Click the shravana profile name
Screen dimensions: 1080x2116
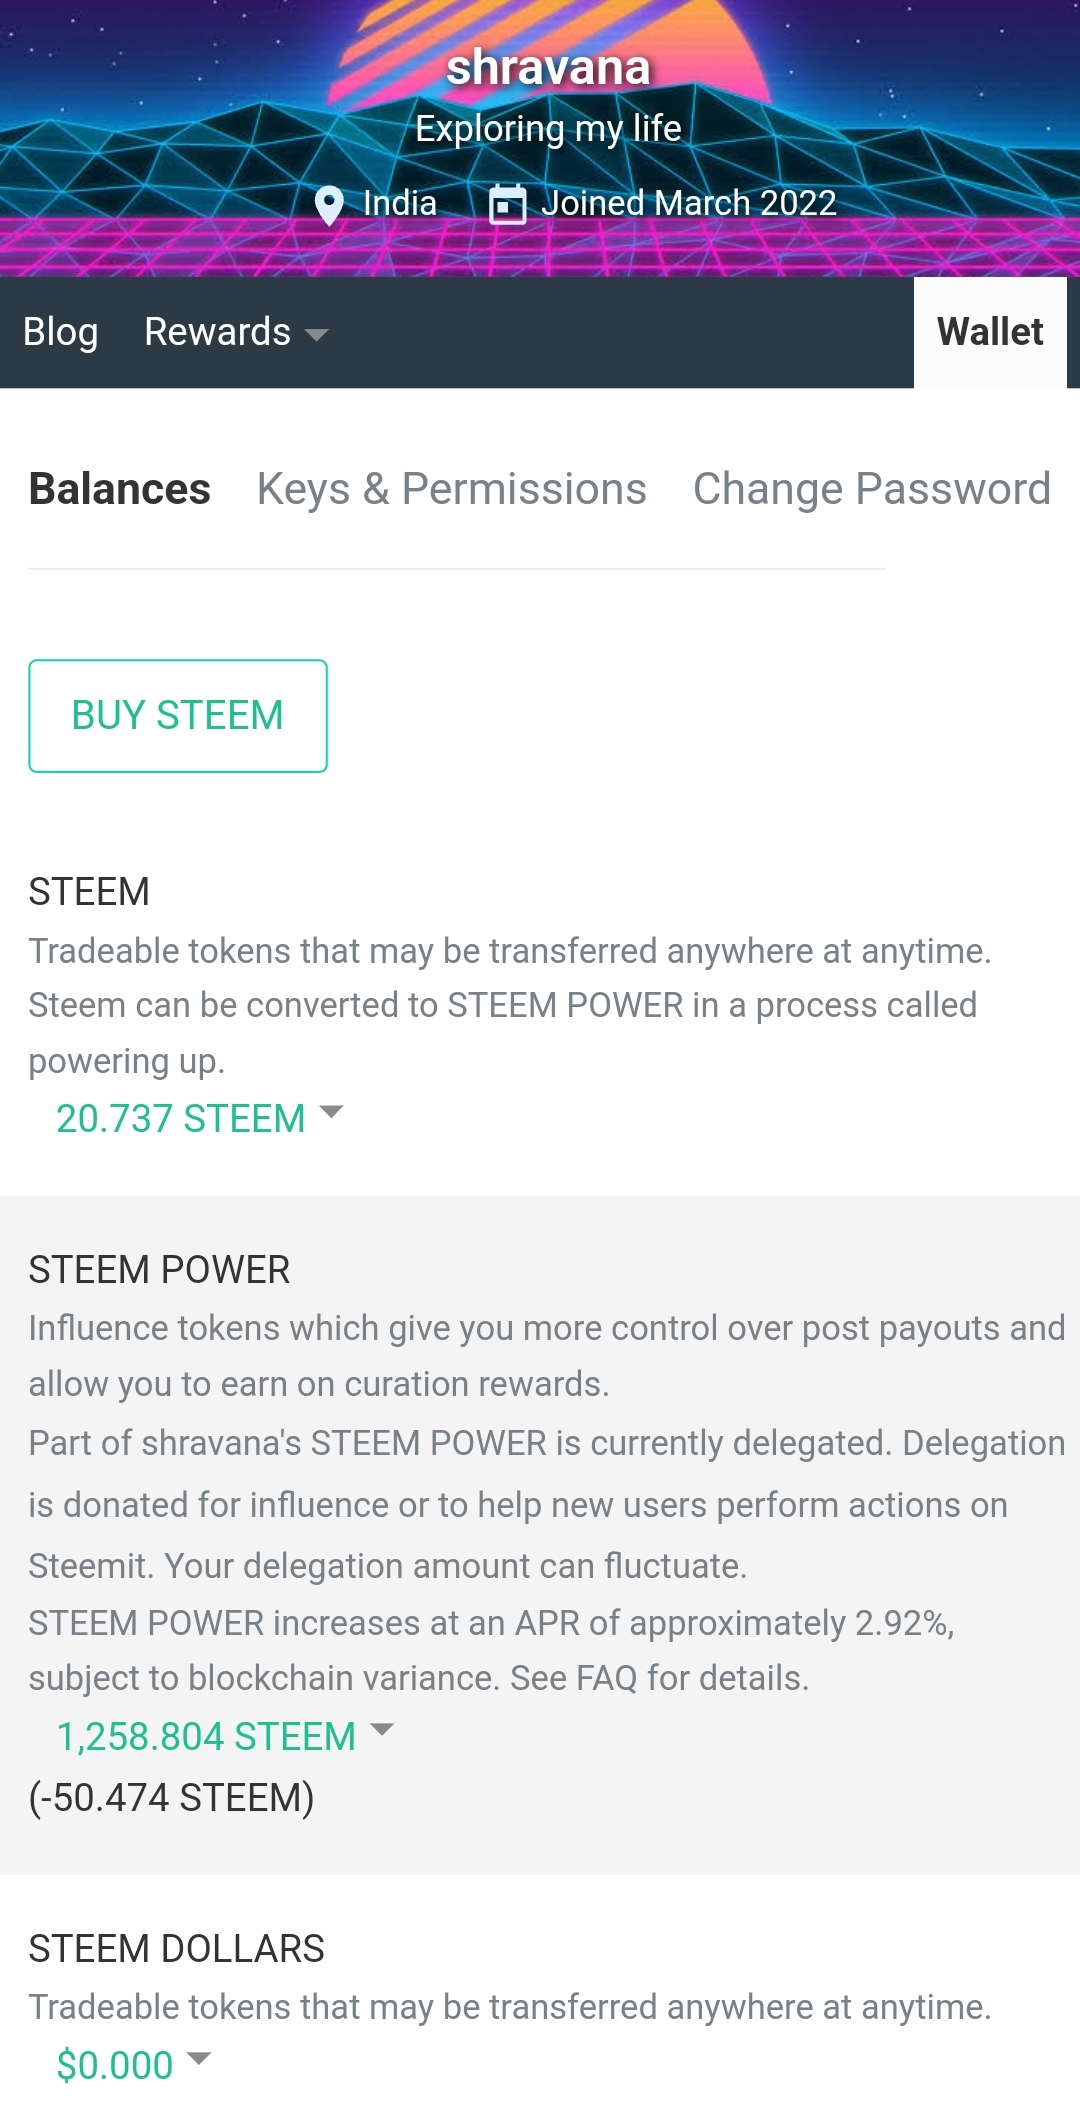[548, 68]
